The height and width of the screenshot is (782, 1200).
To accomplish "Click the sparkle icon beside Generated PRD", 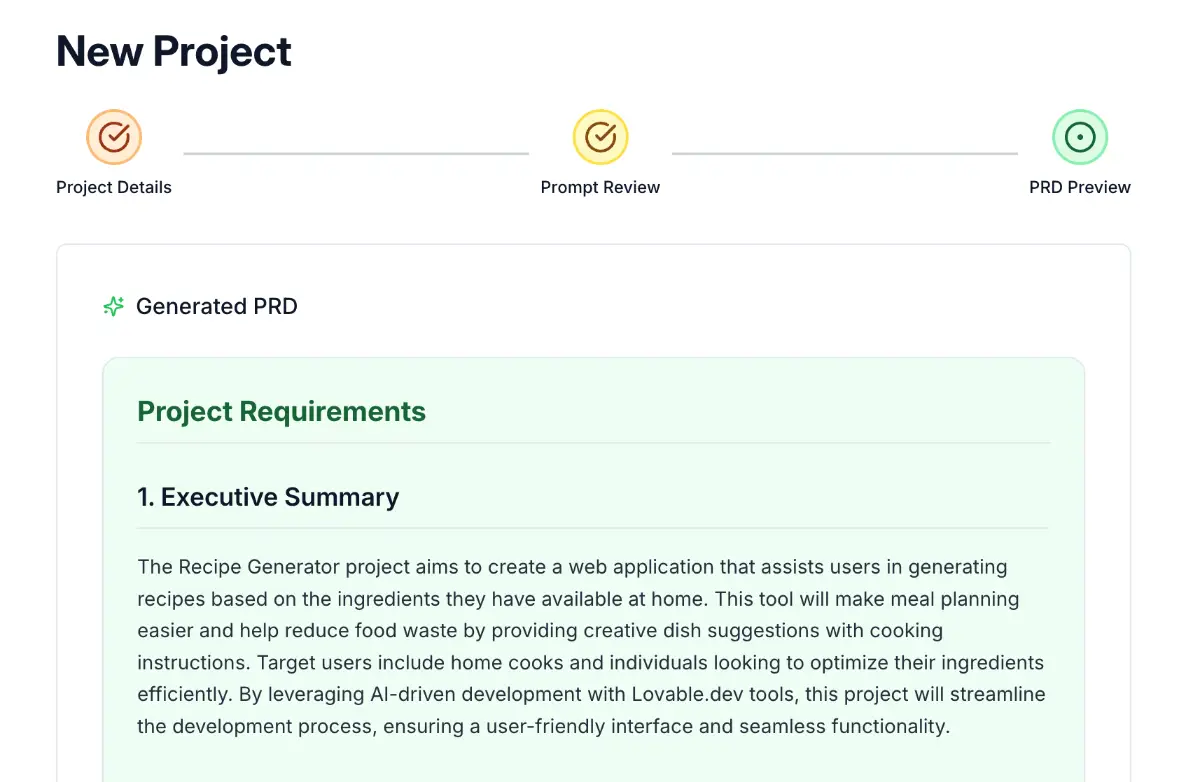I will pyautogui.click(x=114, y=307).
